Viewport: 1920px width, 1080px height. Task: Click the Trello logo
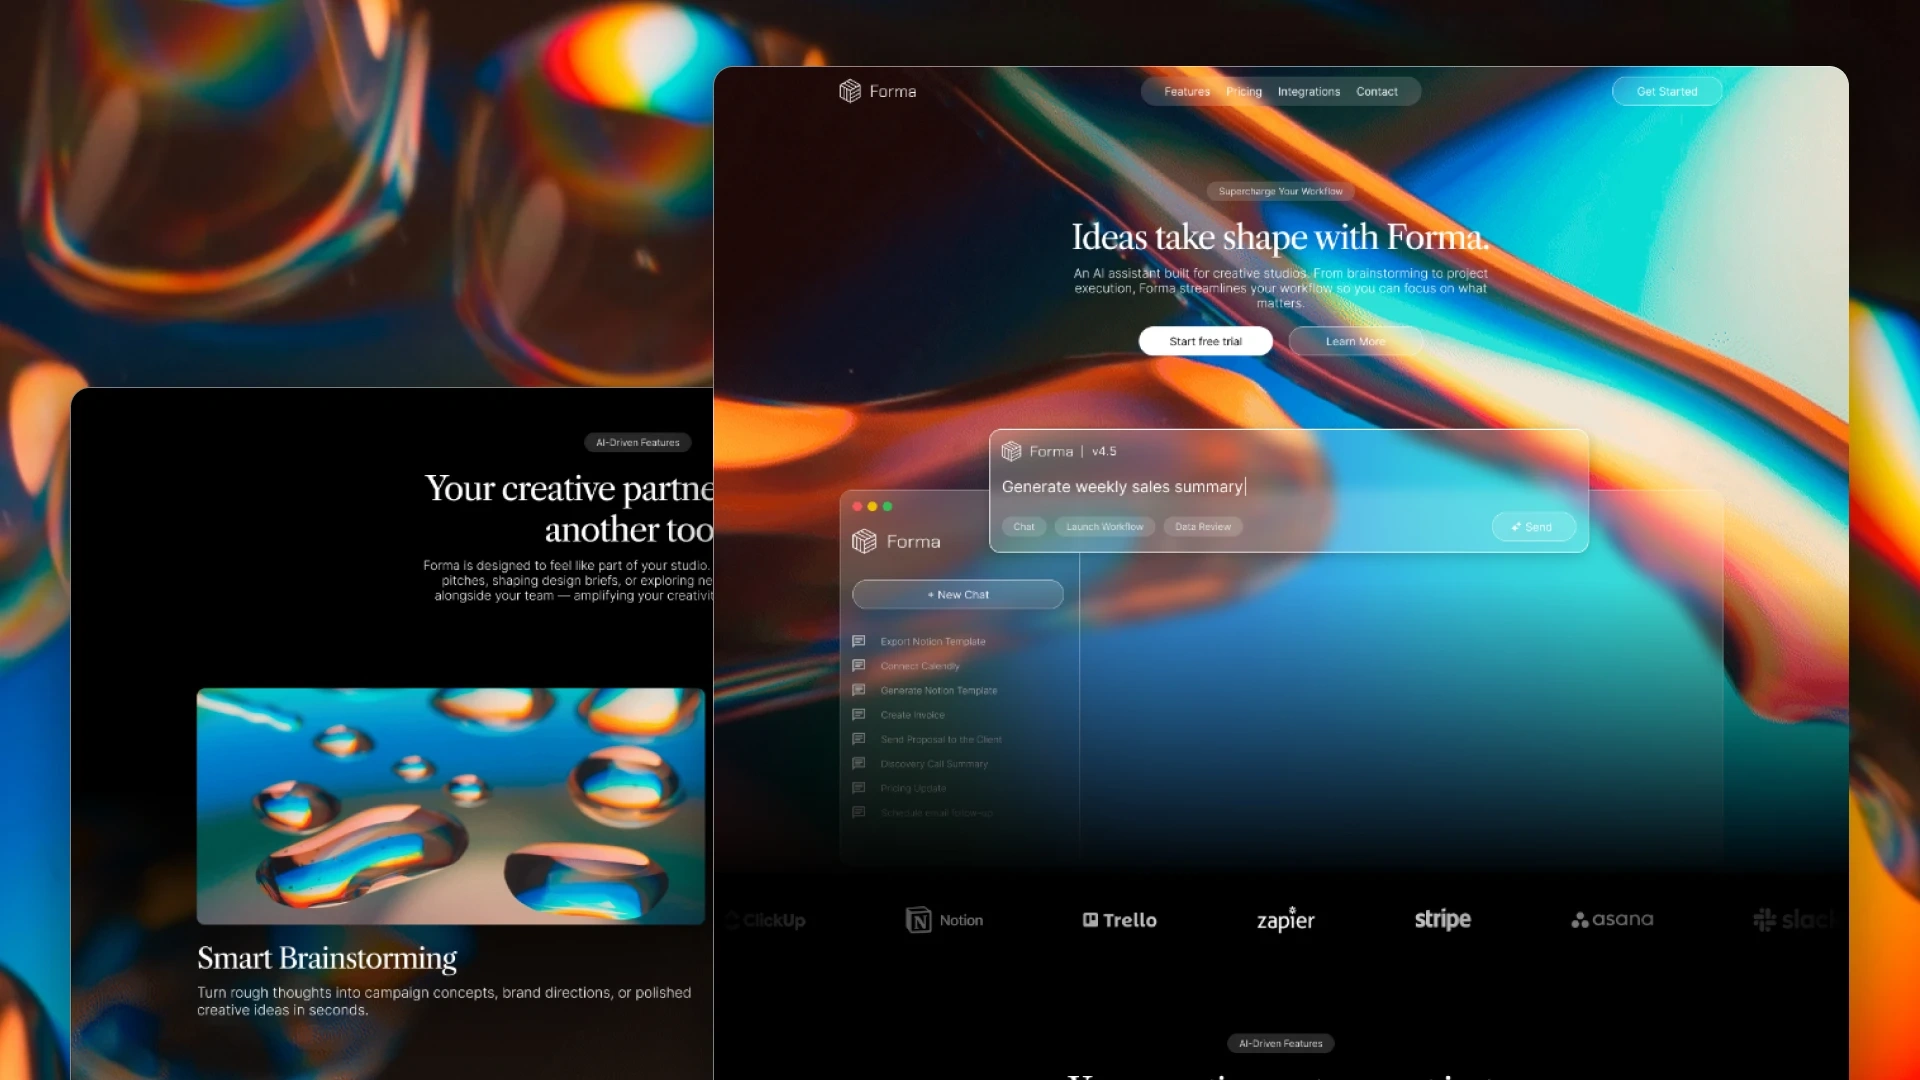tap(1119, 920)
